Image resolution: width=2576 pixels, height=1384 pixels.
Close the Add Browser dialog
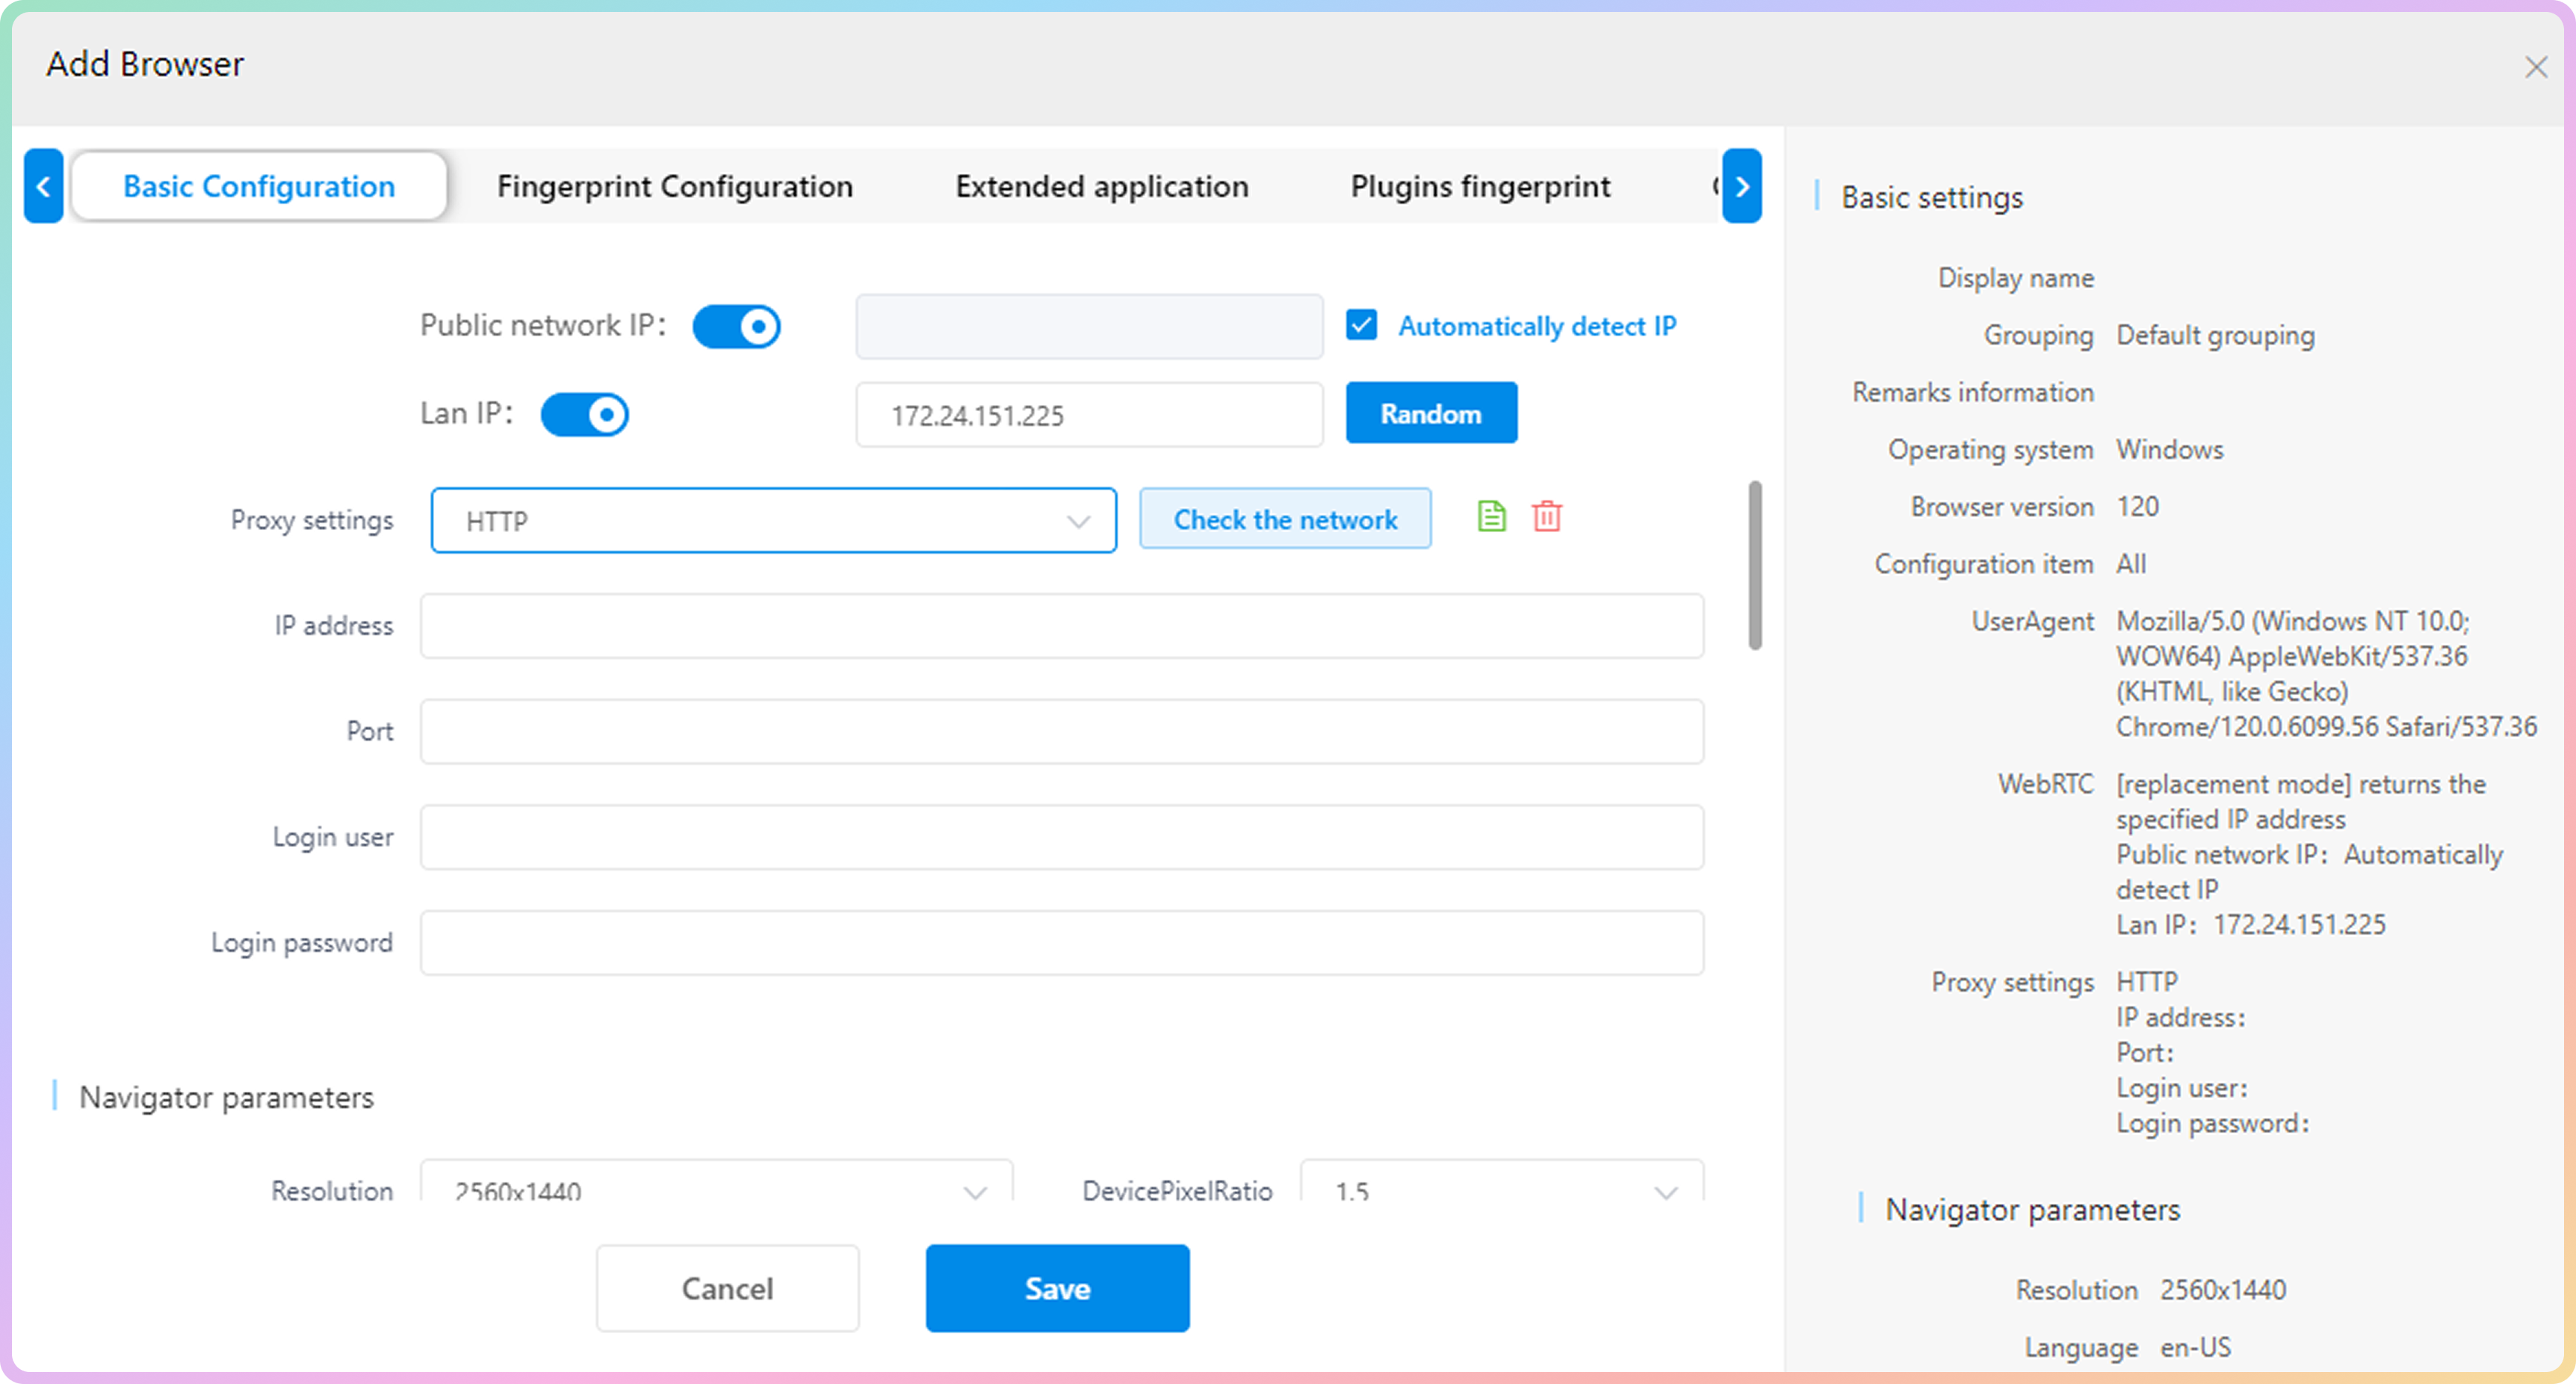tap(2535, 68)
